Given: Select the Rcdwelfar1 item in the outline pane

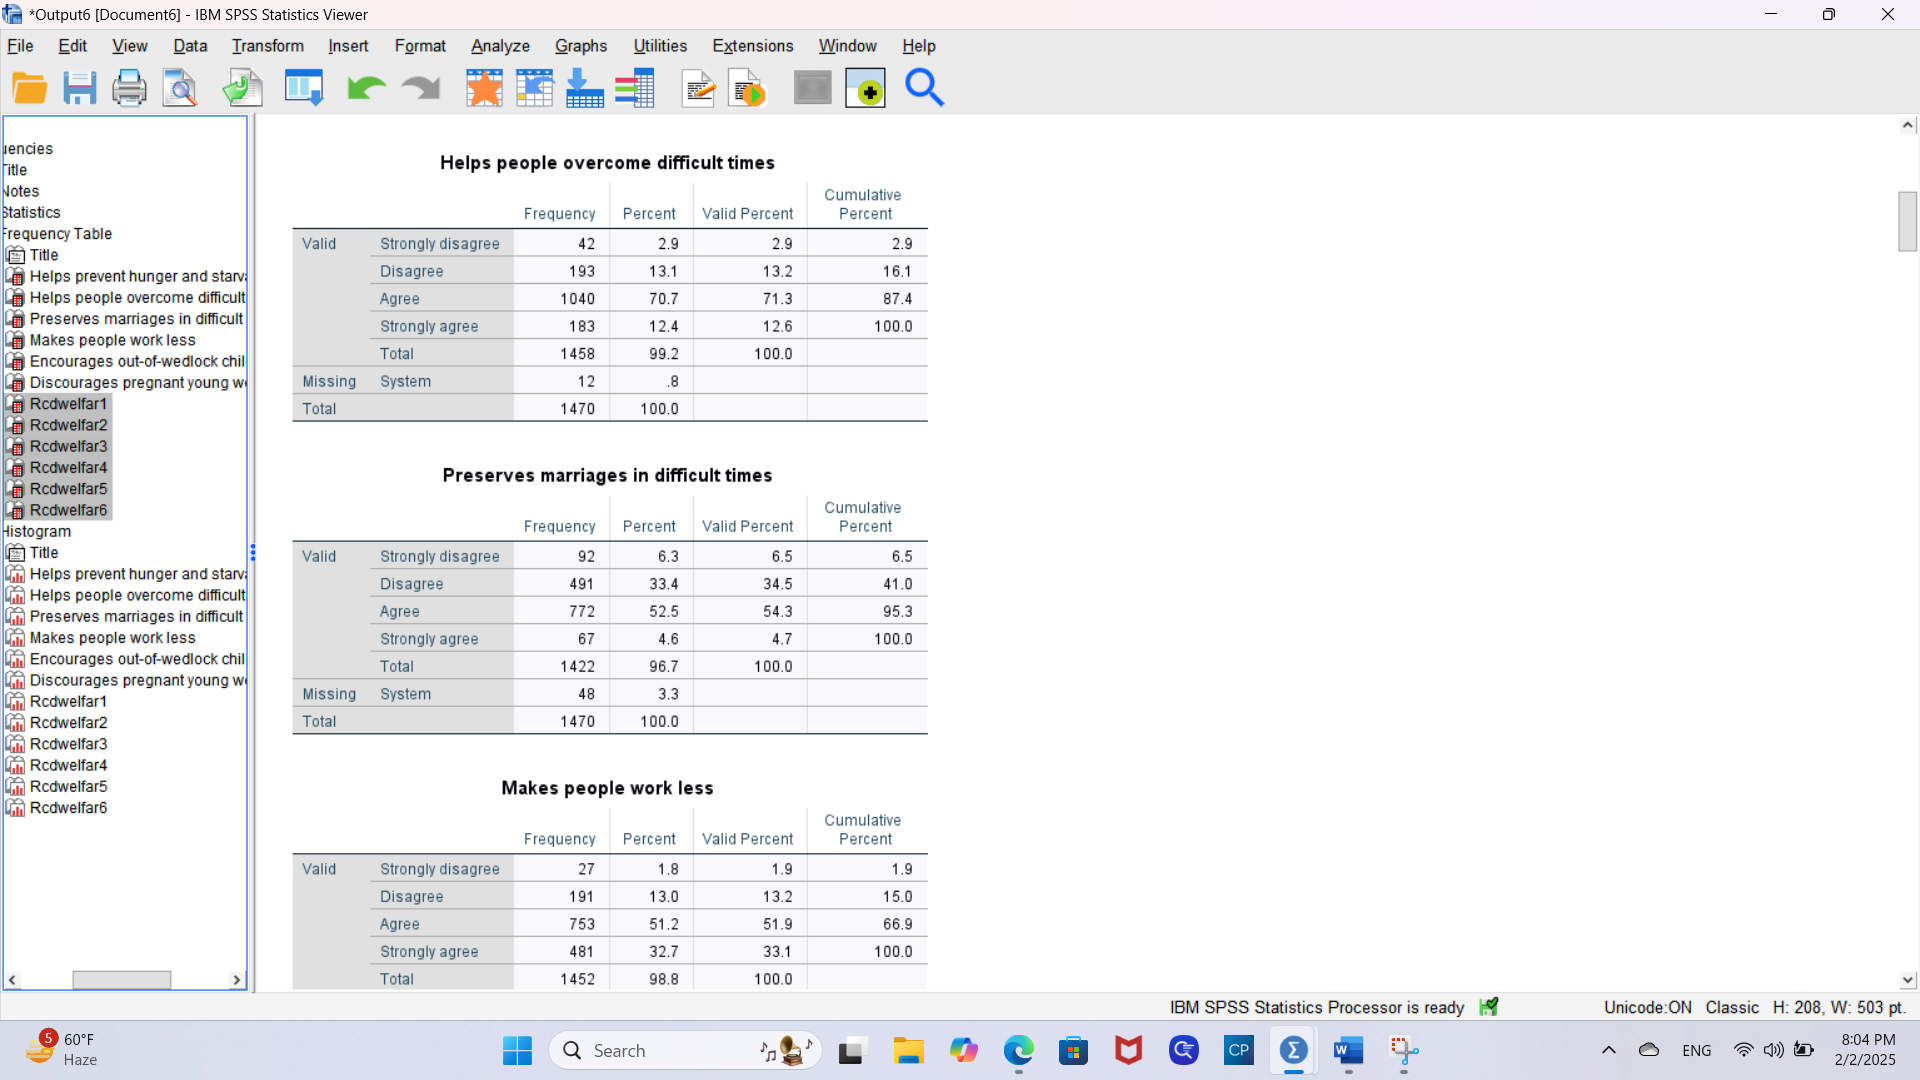Looking at the screenshot, I should point(67,404).
